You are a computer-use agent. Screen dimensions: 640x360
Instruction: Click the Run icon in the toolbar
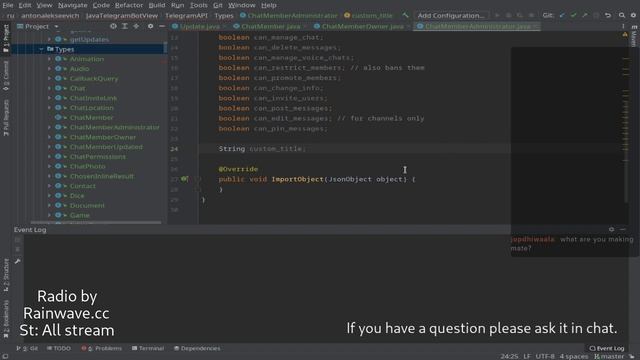point(497,15)
